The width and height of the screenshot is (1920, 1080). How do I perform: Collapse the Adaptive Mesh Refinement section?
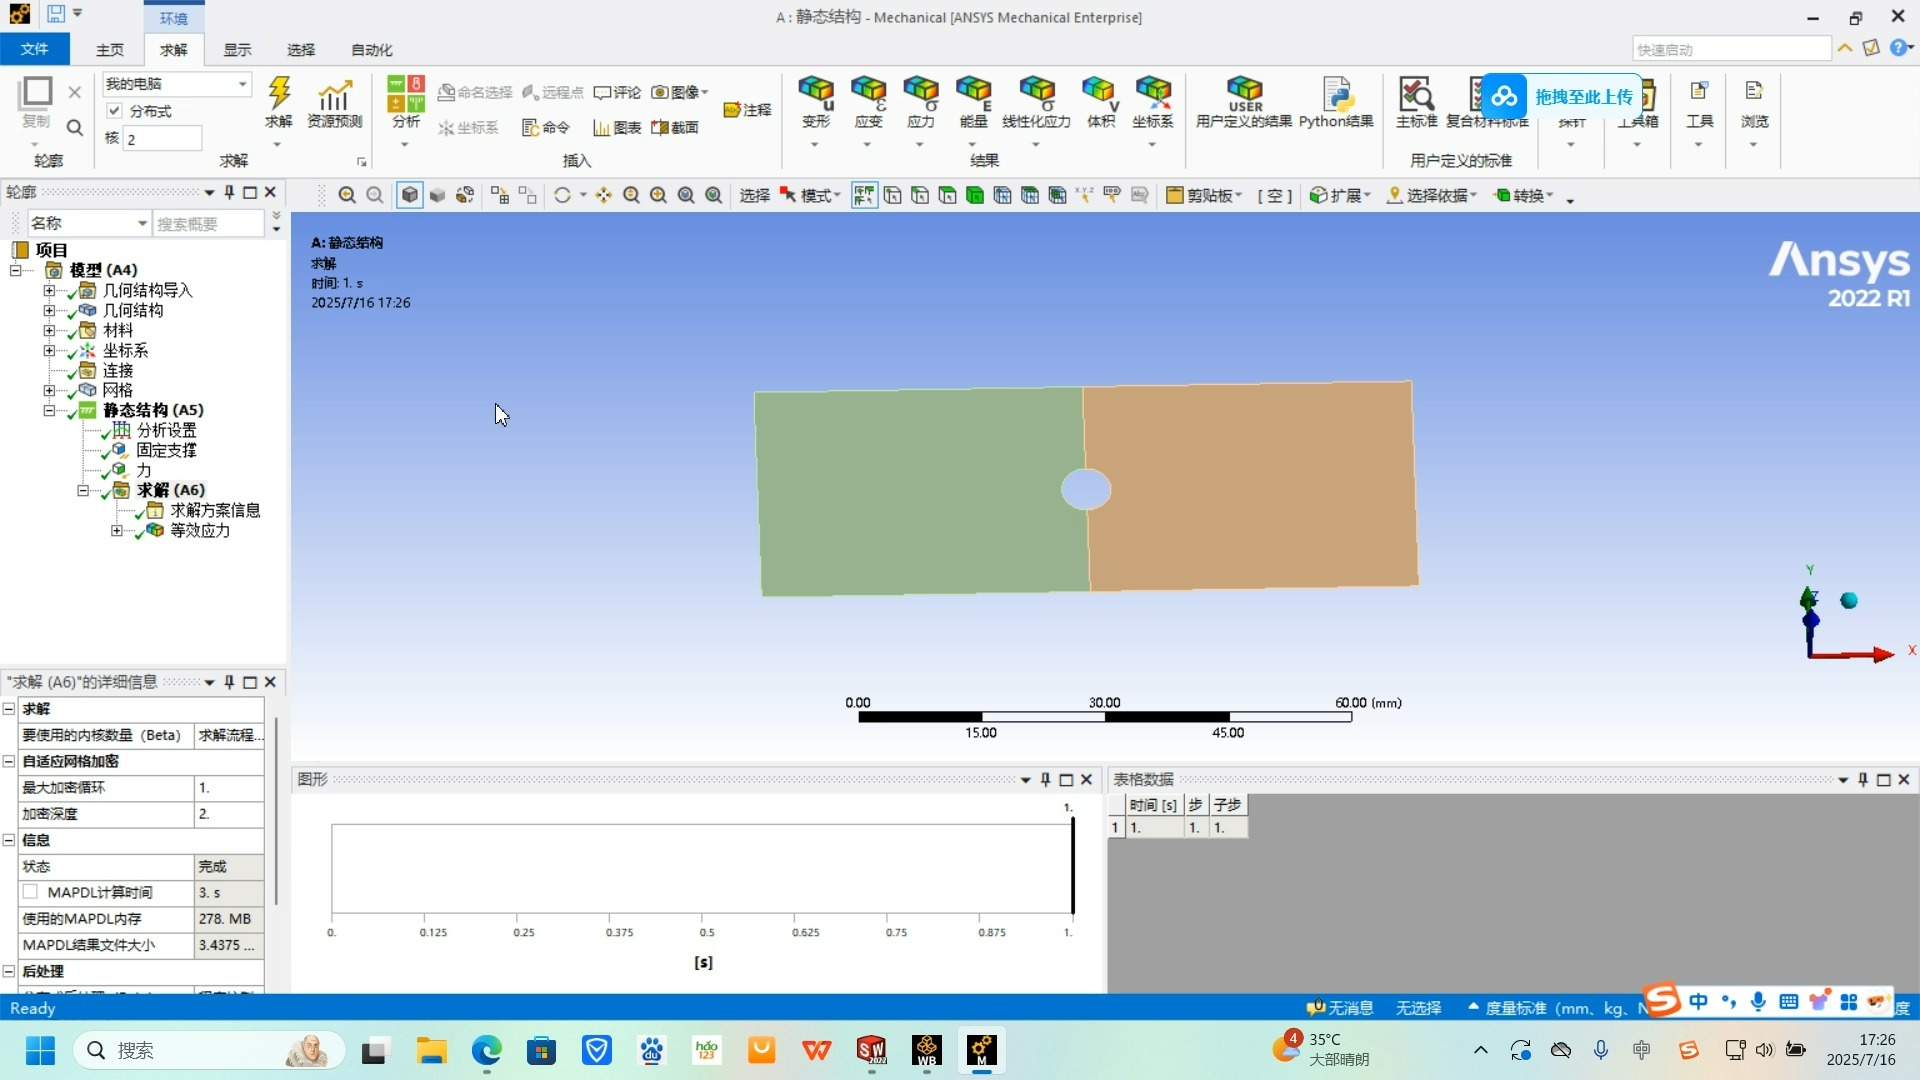[9, 761]
